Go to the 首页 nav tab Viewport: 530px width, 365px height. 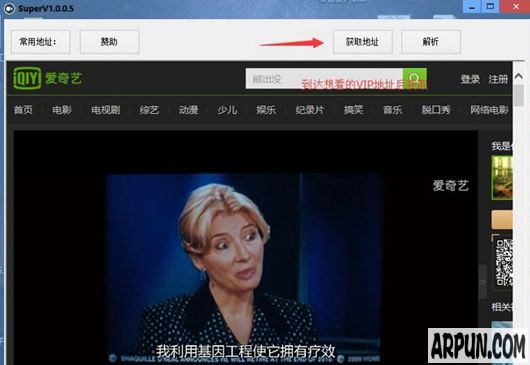pyautogui.click(x=23, y=110)
